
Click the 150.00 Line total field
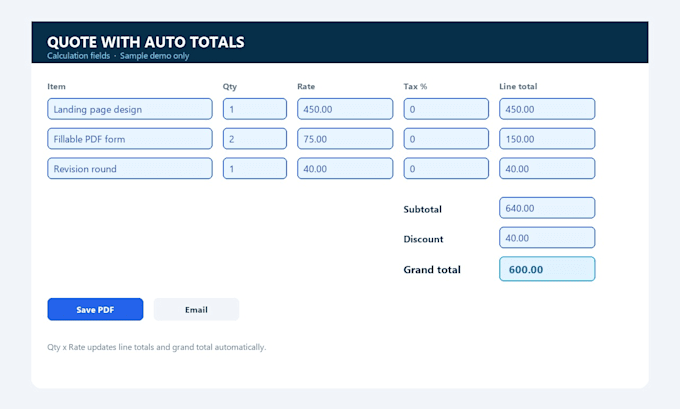(x=547, y=139)
